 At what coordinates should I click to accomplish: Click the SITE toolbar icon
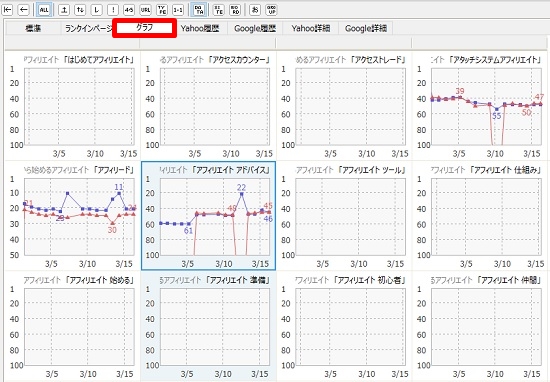pos(219,10)
